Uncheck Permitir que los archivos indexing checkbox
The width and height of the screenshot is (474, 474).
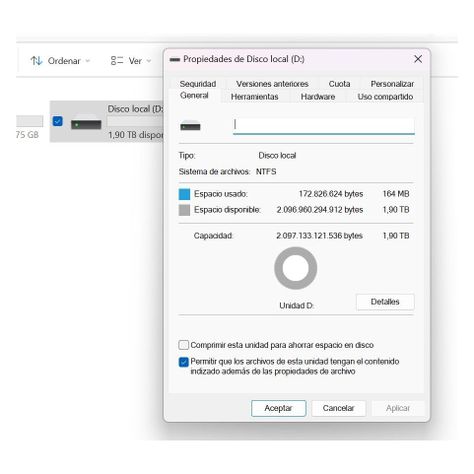[184, 362]
